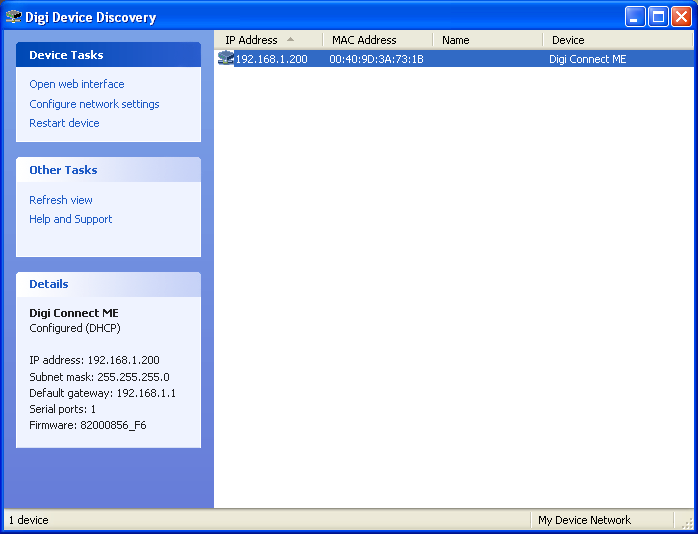Click Configured (DHCP) status text
The height and width of the screenshot is (534, 698).
pos(75,328)
